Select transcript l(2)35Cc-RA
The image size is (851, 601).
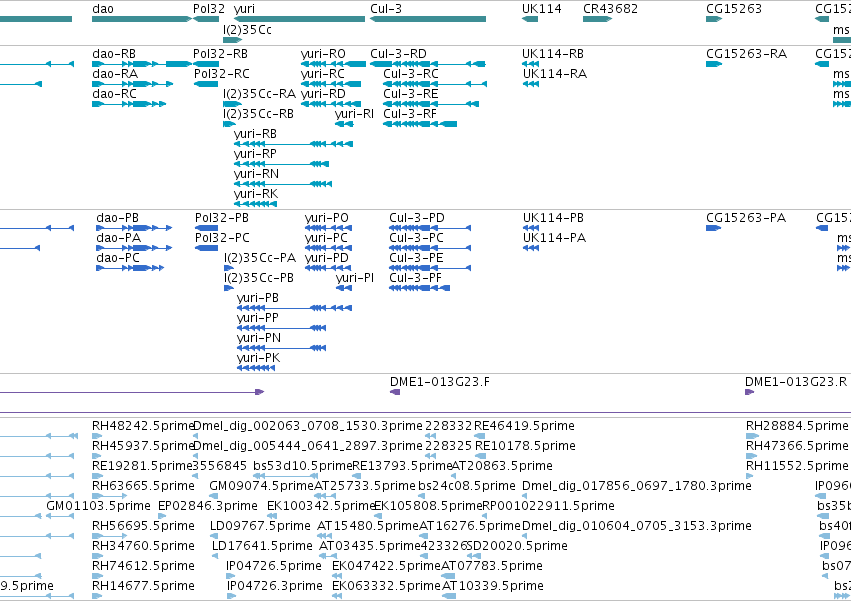[x=259, y=94]
